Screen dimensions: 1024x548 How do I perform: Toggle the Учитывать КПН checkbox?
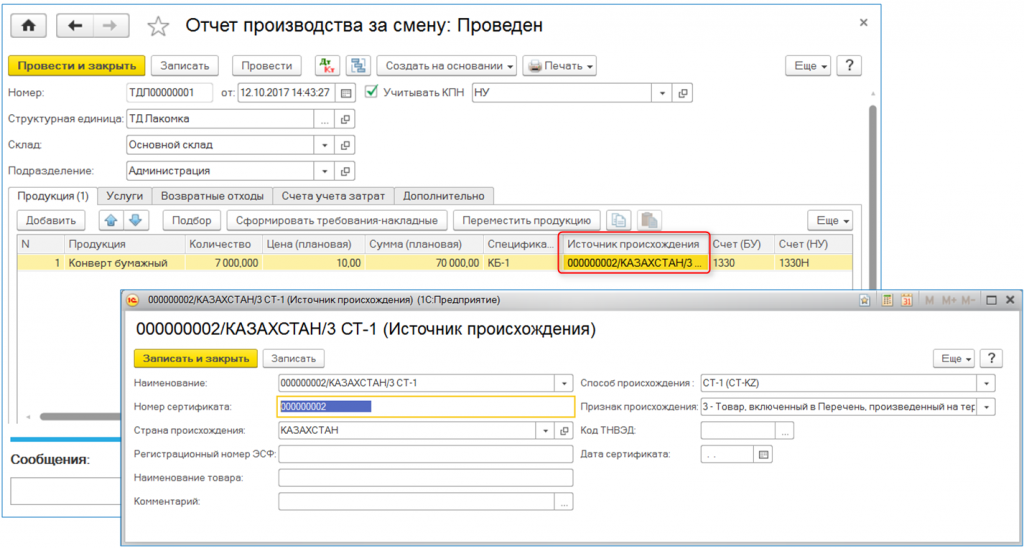coord(373,93)
